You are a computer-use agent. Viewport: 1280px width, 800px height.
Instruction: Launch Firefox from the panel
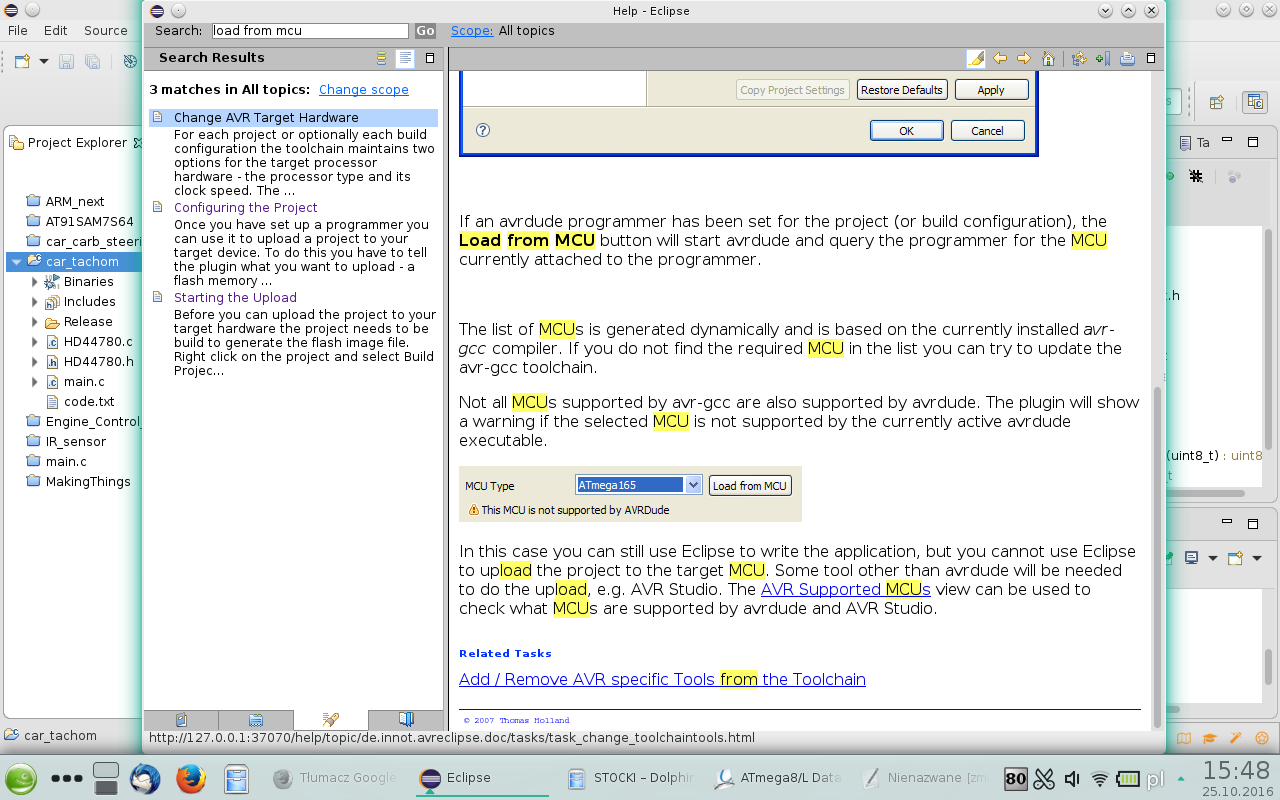(191, 778)
